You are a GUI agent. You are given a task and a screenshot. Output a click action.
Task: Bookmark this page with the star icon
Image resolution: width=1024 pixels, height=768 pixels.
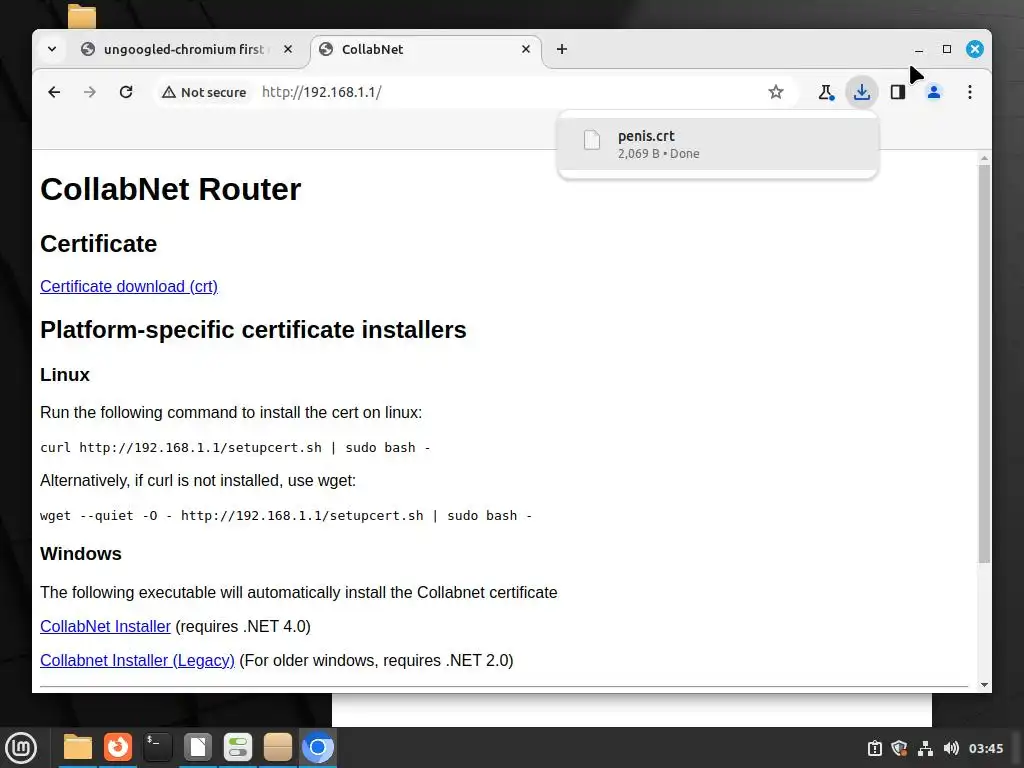coord(775,92)
